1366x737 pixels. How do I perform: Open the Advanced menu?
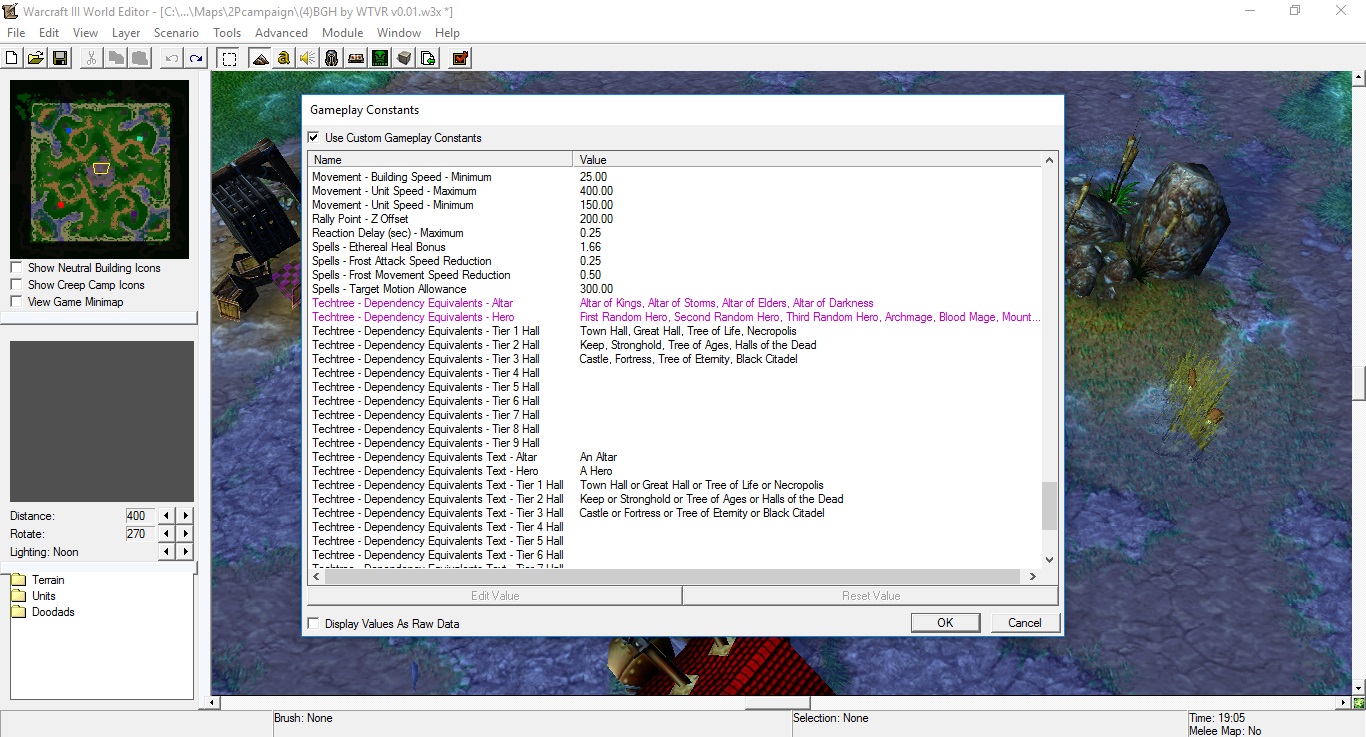tap(281, 33)
